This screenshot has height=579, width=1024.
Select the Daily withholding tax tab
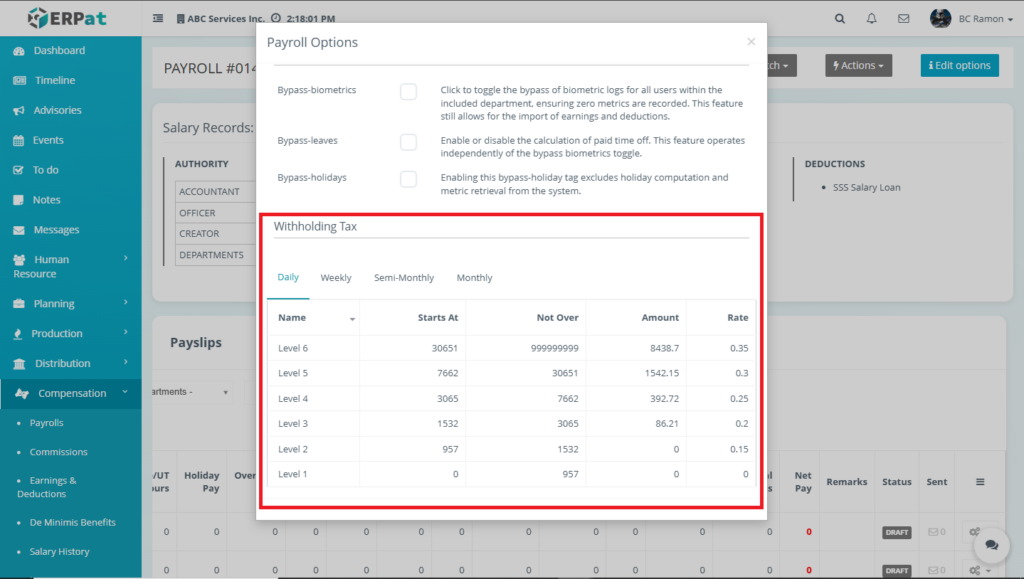288,277
